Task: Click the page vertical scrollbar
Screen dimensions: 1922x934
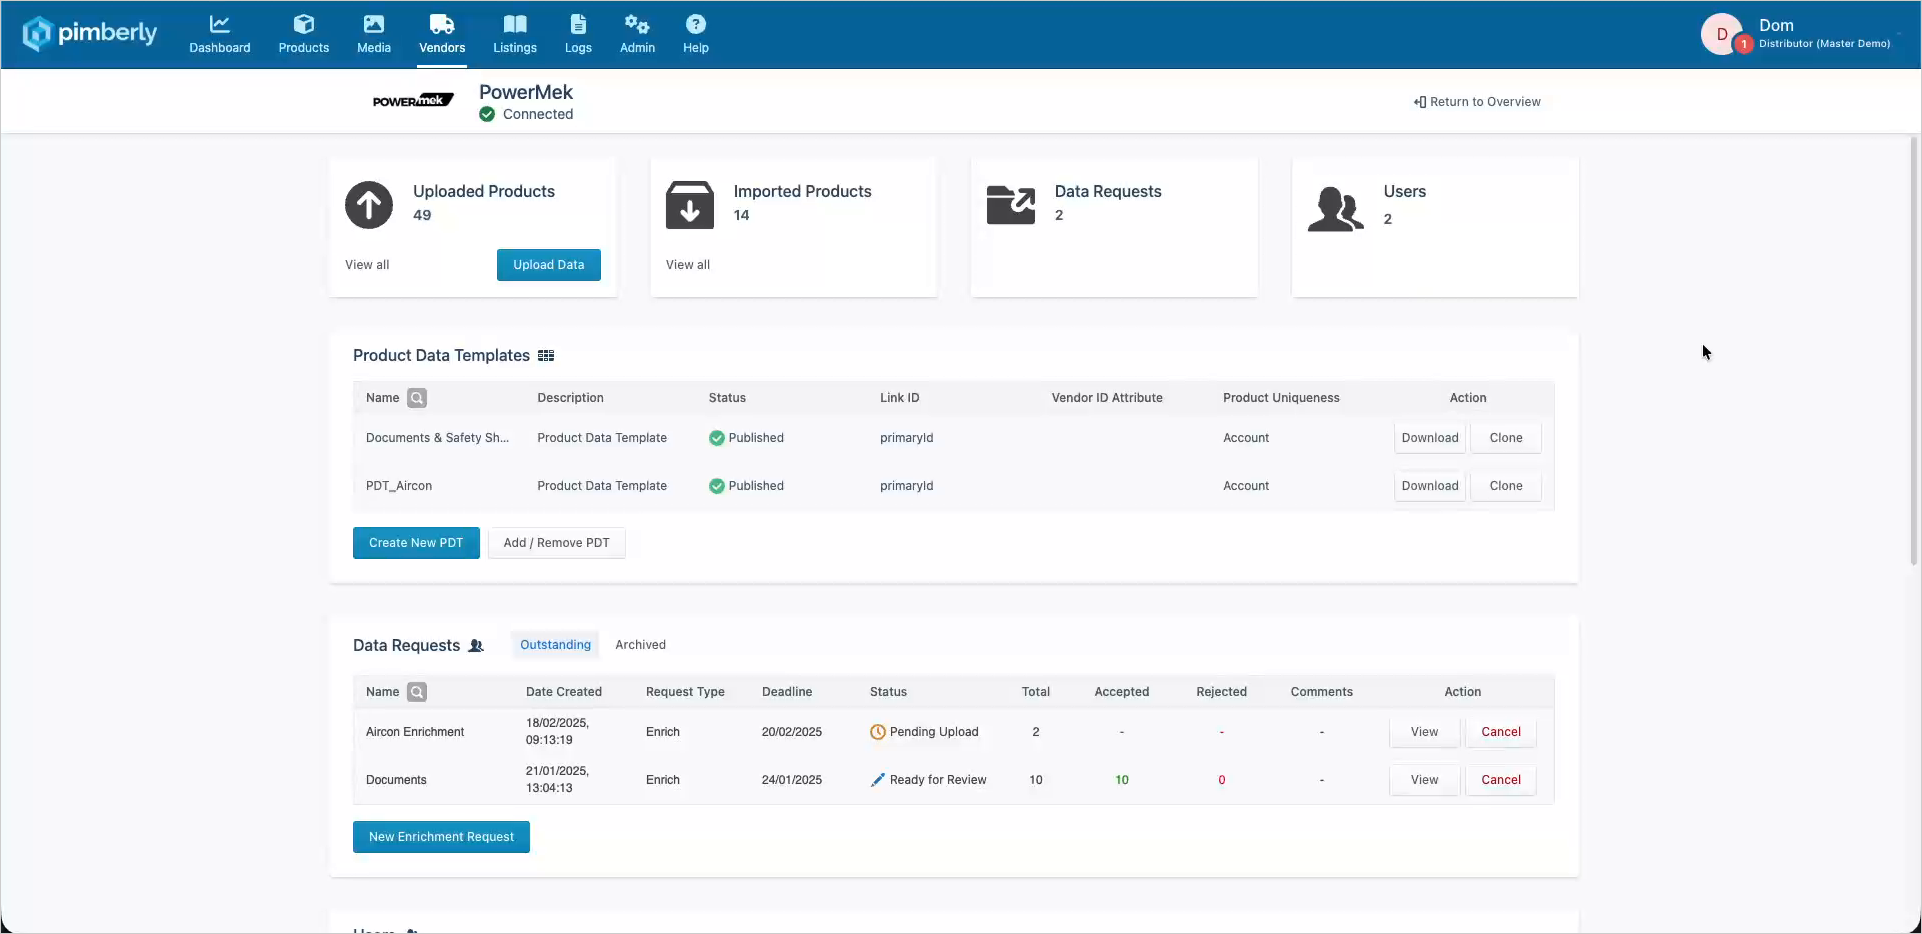Action: pos(1914,350)
